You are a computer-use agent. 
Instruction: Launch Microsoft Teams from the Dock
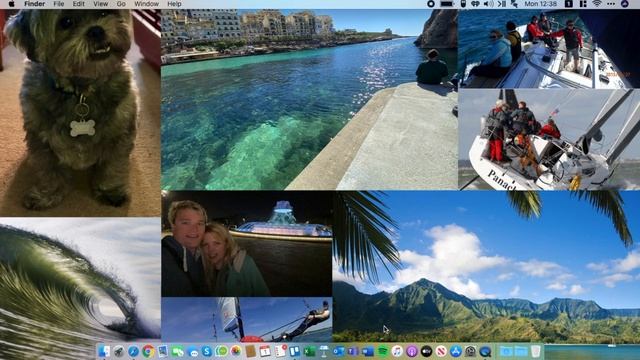pyautogui.click(x=353, y=351)
